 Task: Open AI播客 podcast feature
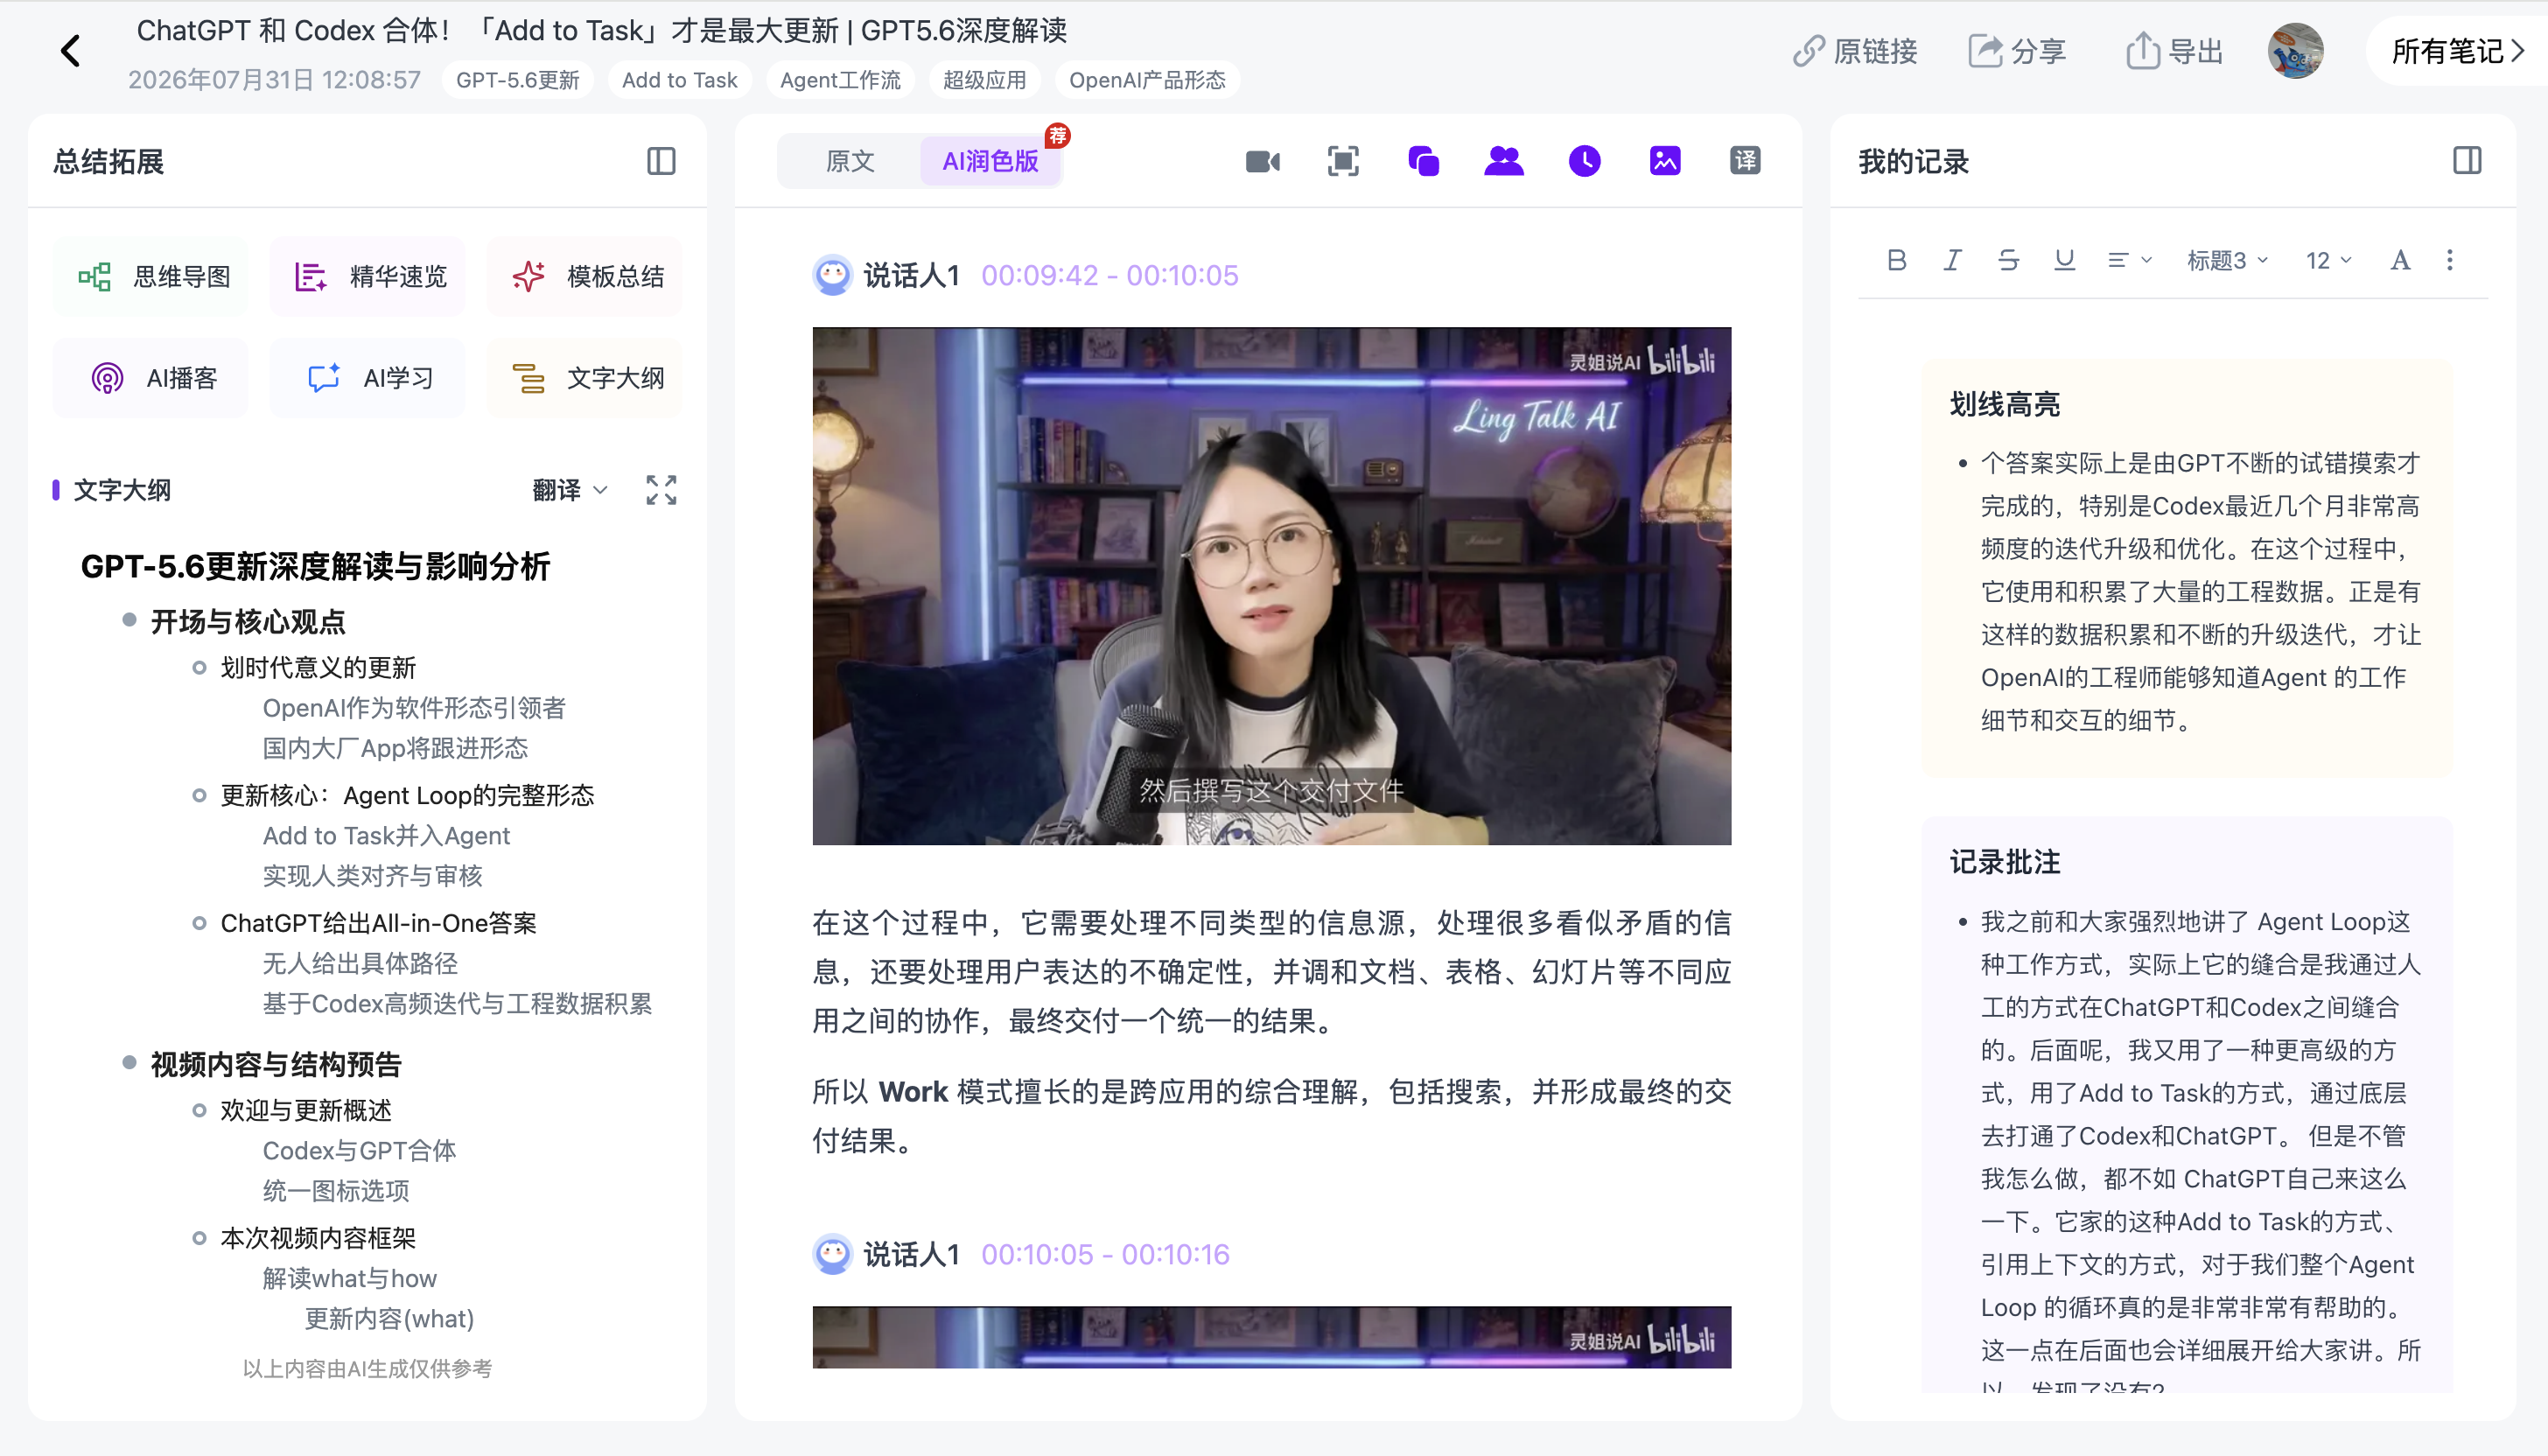point(151,378)
